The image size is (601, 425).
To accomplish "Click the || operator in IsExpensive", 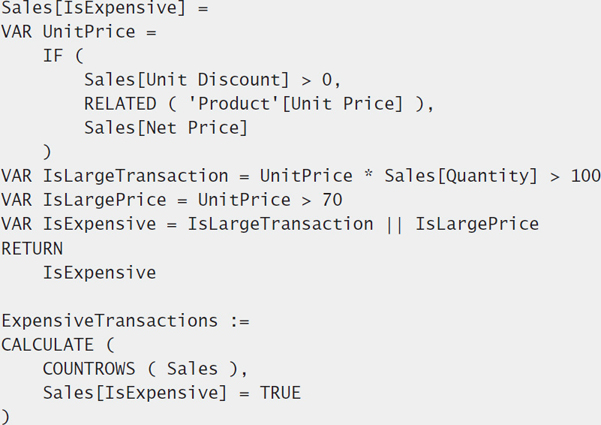I will pyautogui.click(x=394, y=224).
